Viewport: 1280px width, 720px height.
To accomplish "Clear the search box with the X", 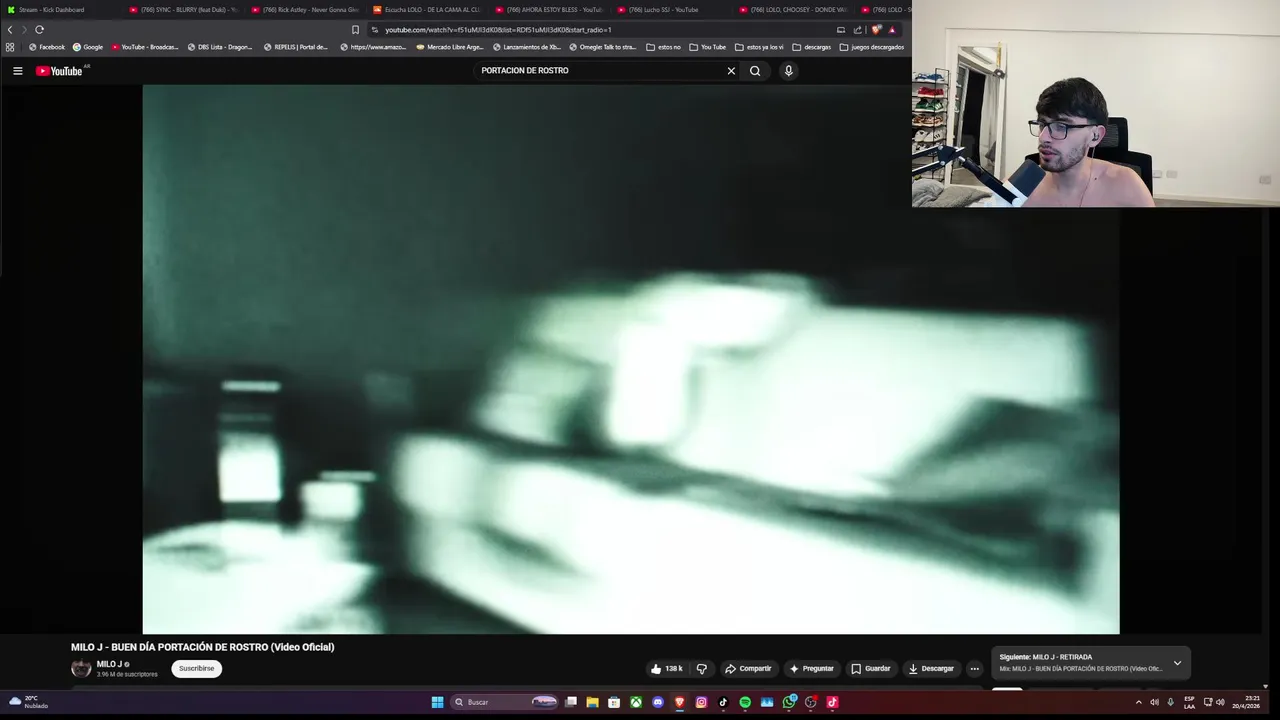I will tap(731, 71).
